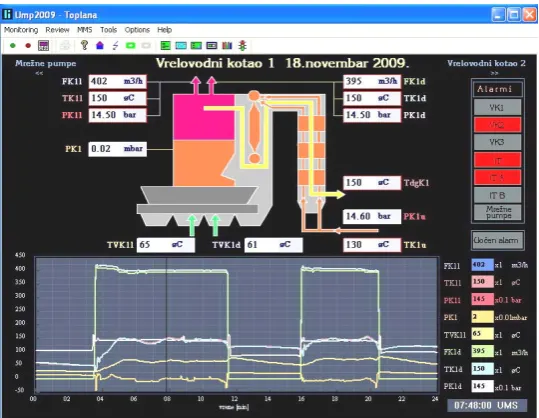Select the red VK2 alarm button

click(x=497, y=125)
